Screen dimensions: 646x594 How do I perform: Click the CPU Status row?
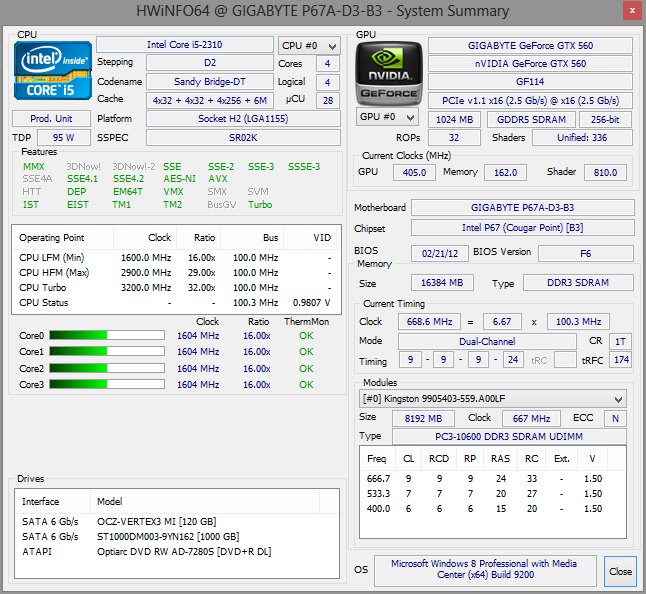[x=176, y=303]
